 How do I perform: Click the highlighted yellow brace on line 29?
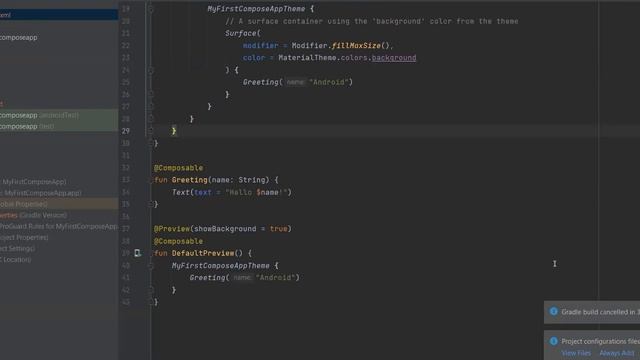point(174,131)
